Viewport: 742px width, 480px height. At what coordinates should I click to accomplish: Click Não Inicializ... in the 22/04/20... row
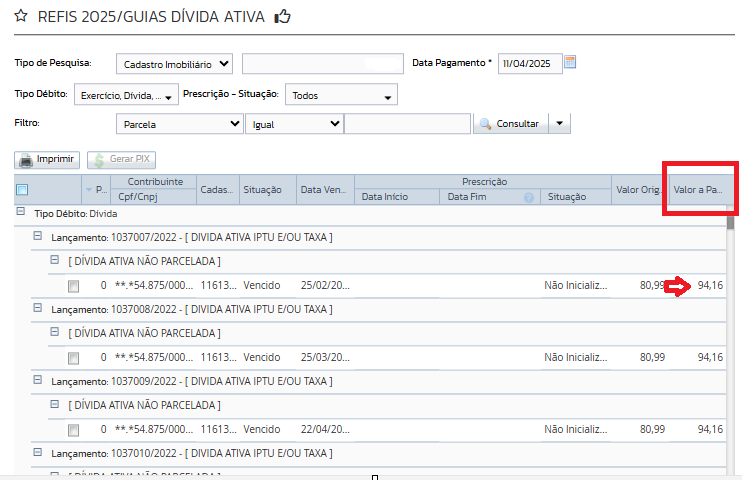pyautogui.click(x=575, y=429)
